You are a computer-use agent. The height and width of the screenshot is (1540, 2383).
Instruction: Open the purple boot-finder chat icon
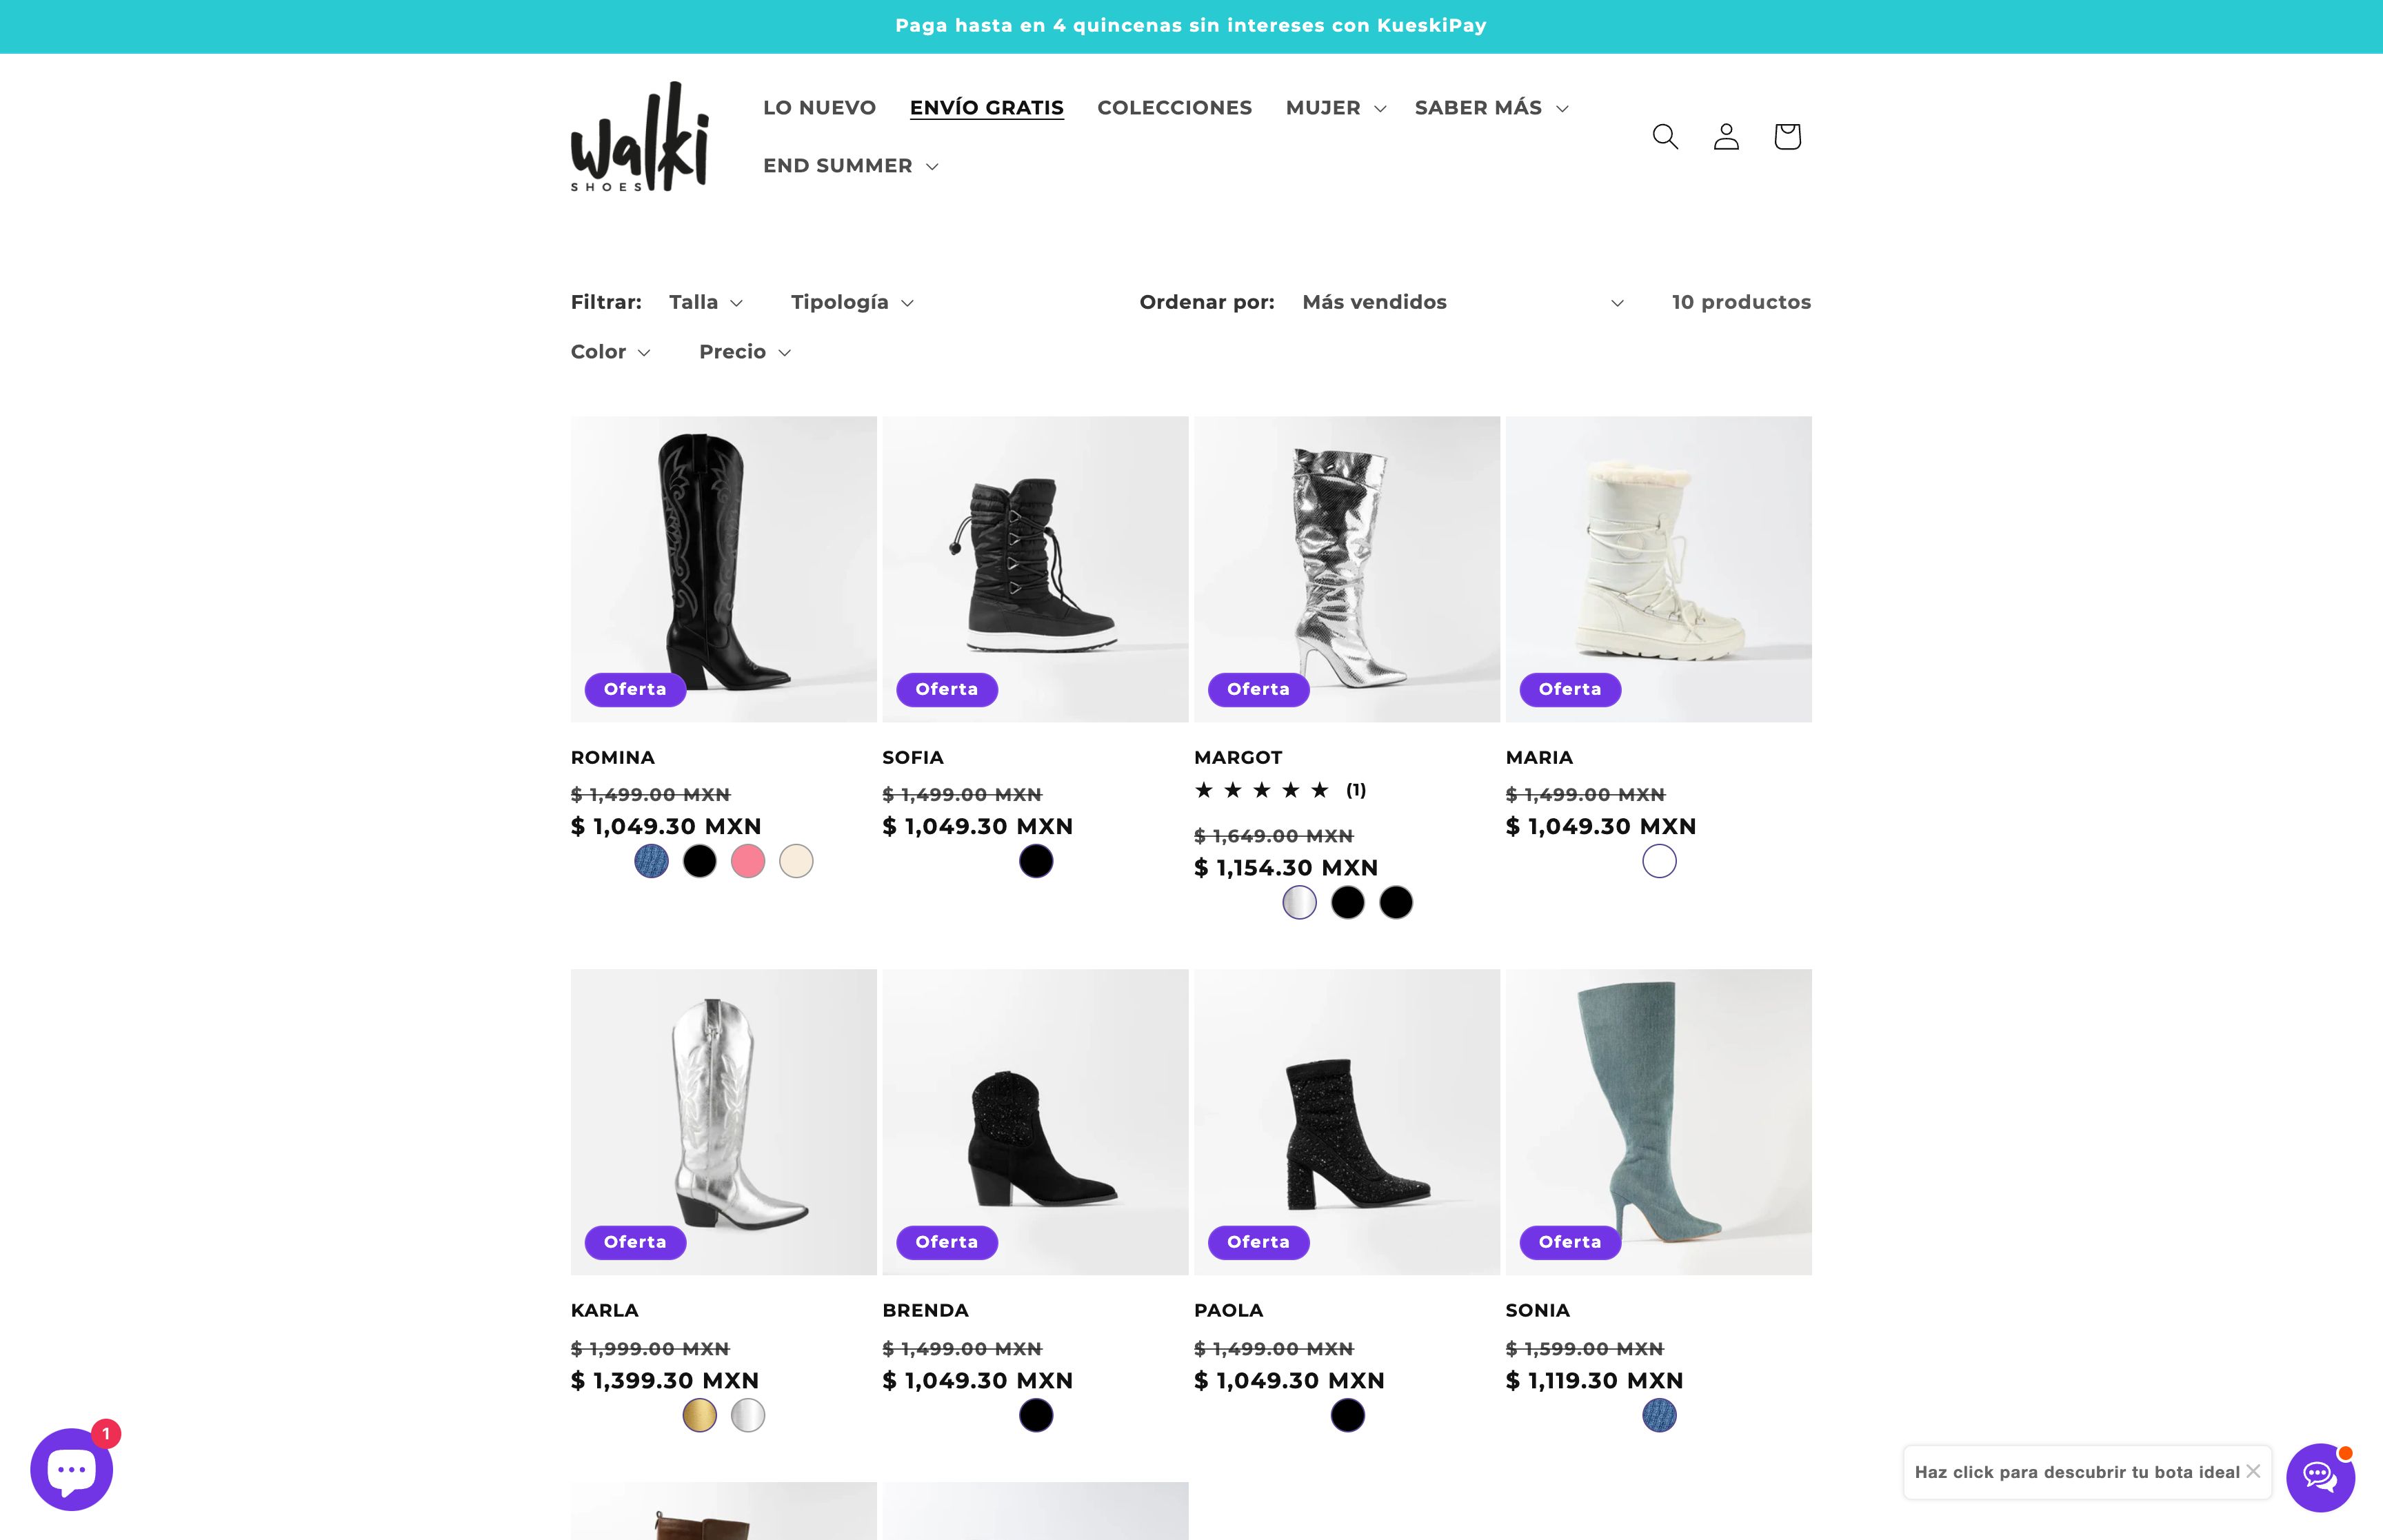(2320, 1477)
